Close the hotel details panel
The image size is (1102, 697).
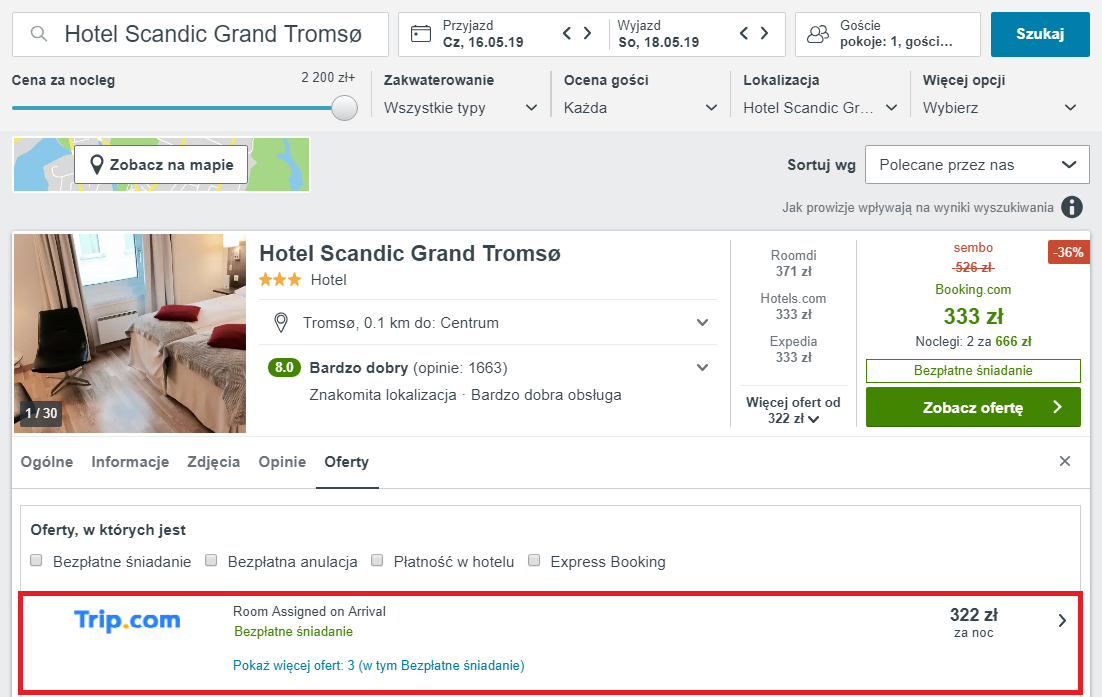1065,461
